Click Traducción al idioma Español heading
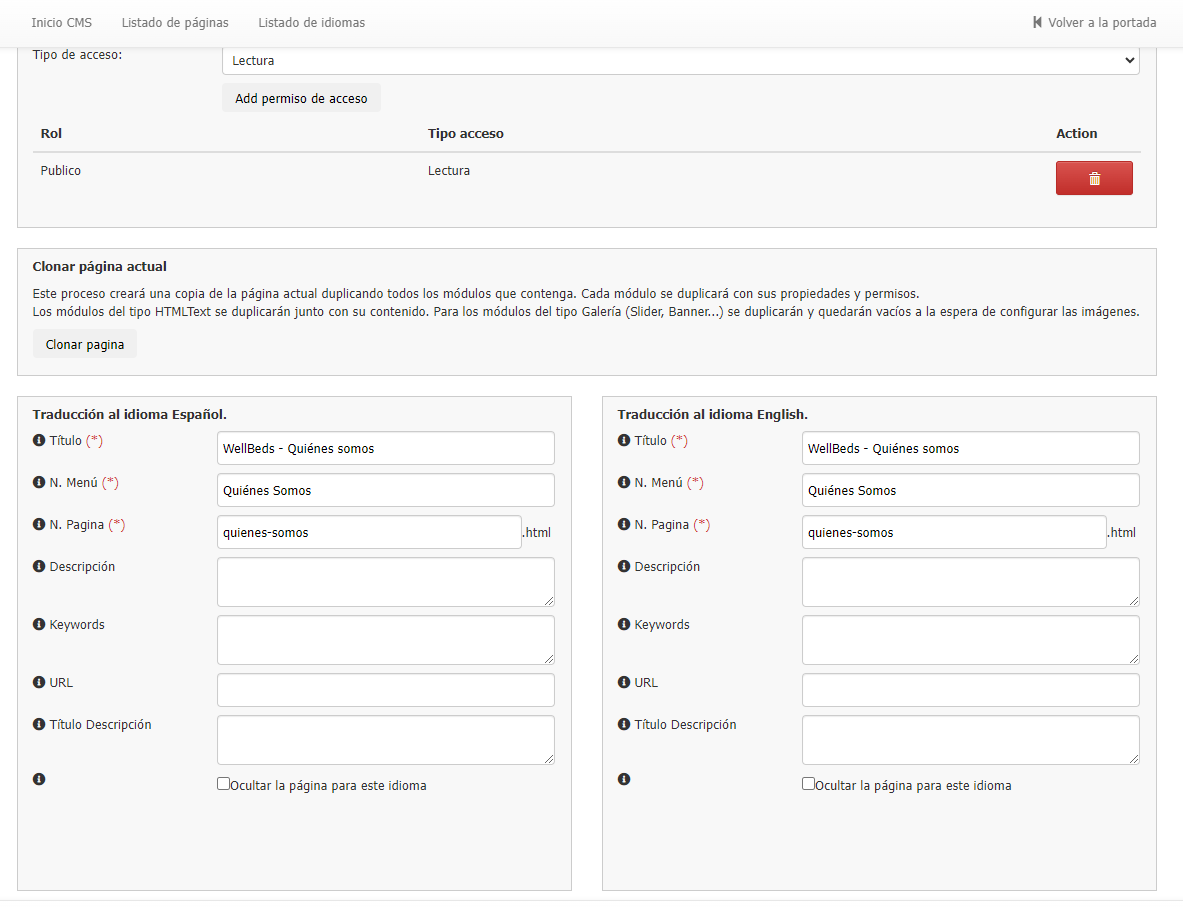1183x907 pixels. pyautogui.click(x=130, y=414)
